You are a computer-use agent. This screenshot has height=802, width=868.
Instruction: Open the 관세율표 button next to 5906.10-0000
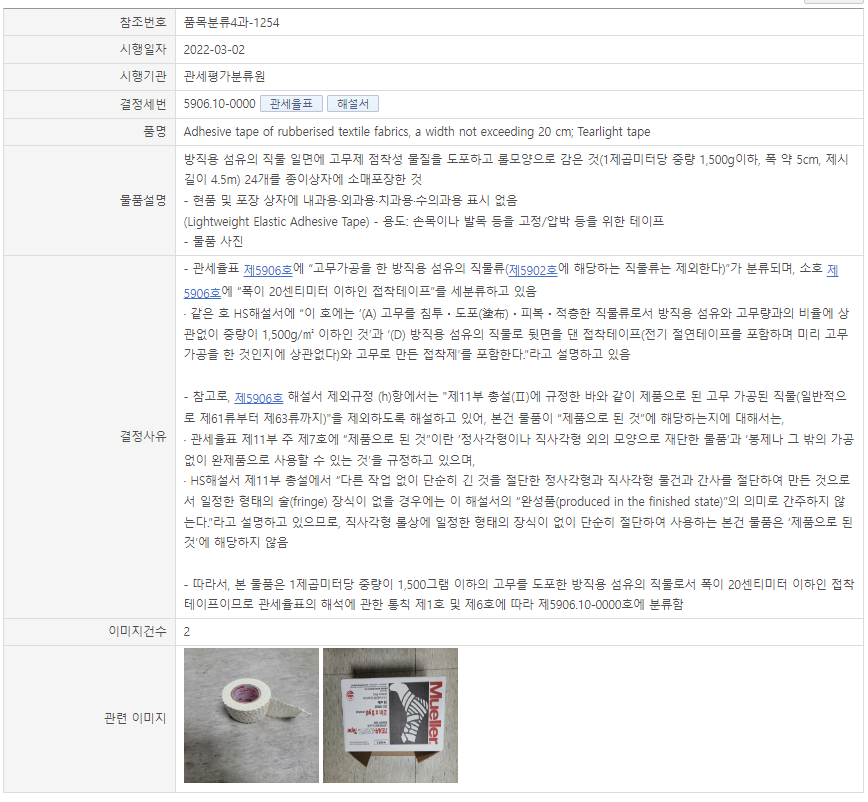(291, 104)
